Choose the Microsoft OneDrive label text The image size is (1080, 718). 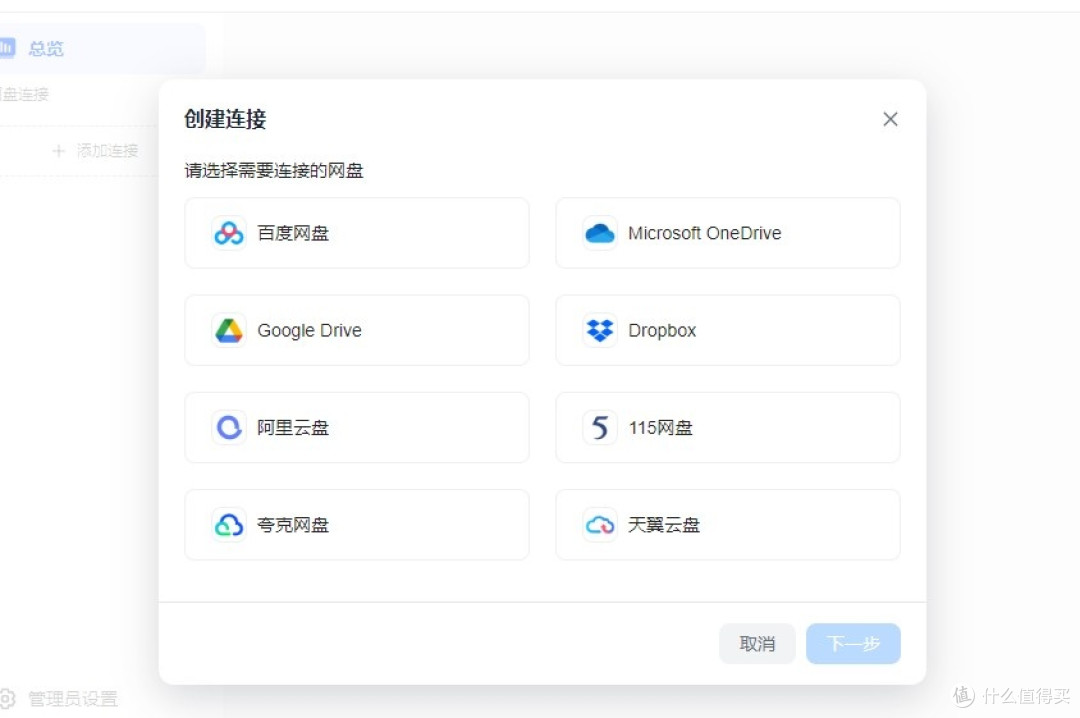tap(705, 233)
